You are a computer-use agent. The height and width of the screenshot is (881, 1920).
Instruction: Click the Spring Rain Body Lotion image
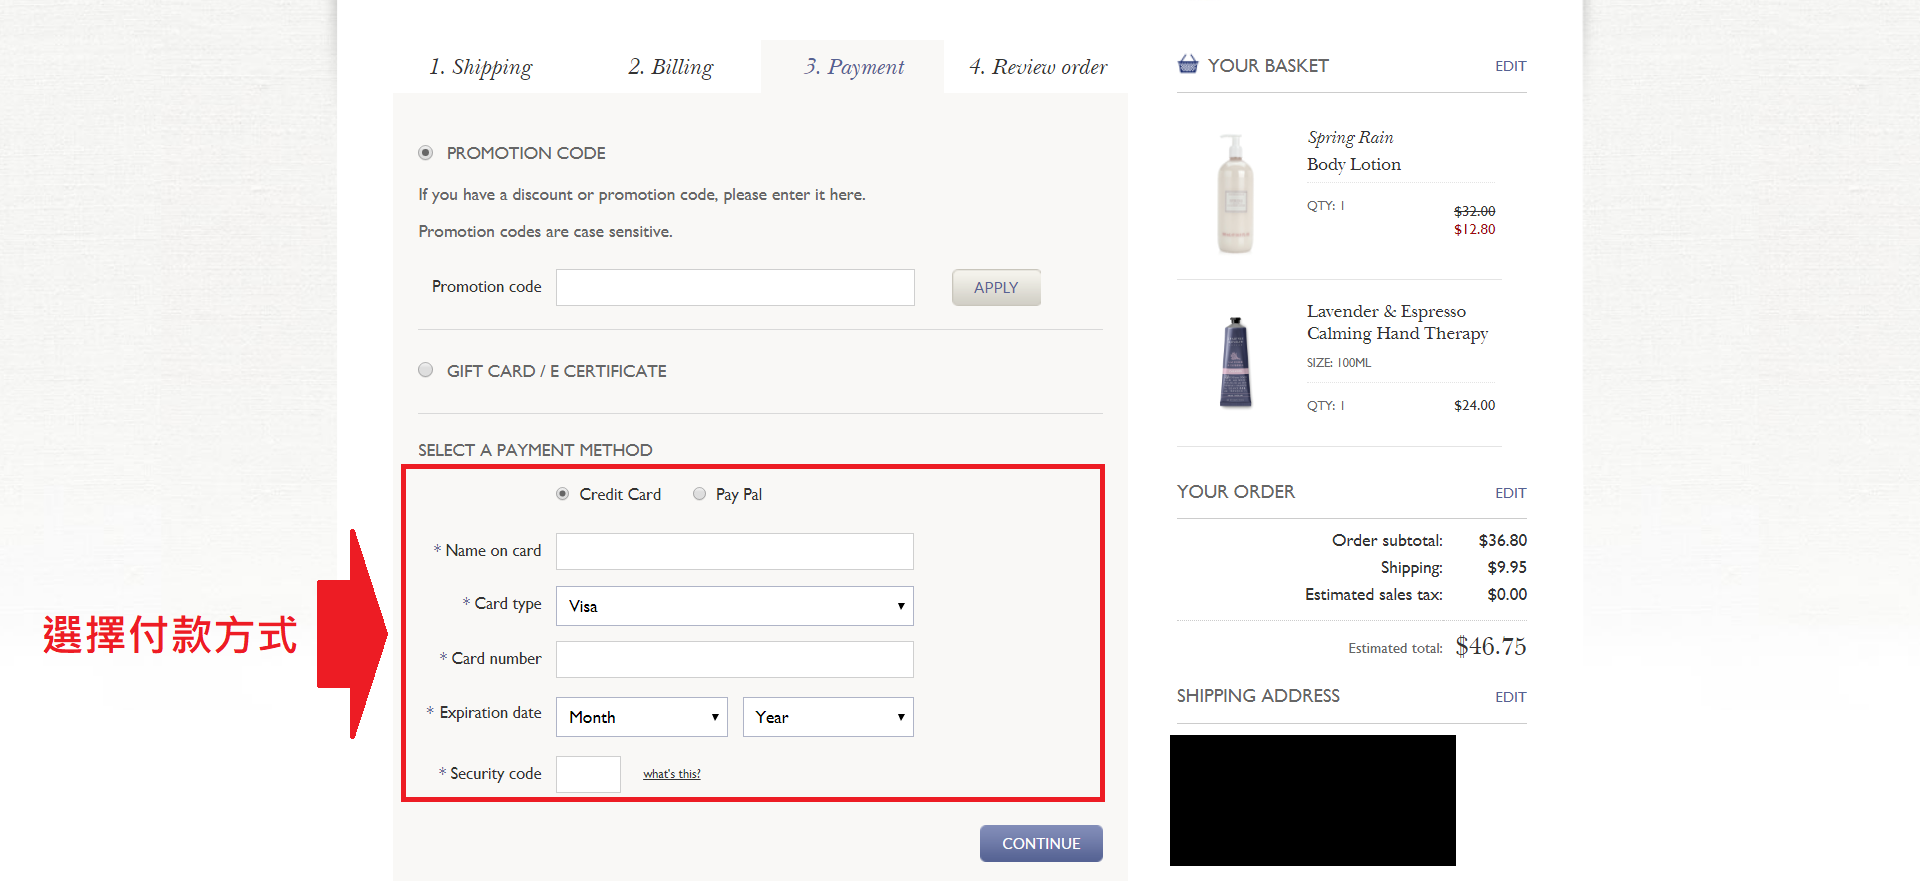(1235, 193)
